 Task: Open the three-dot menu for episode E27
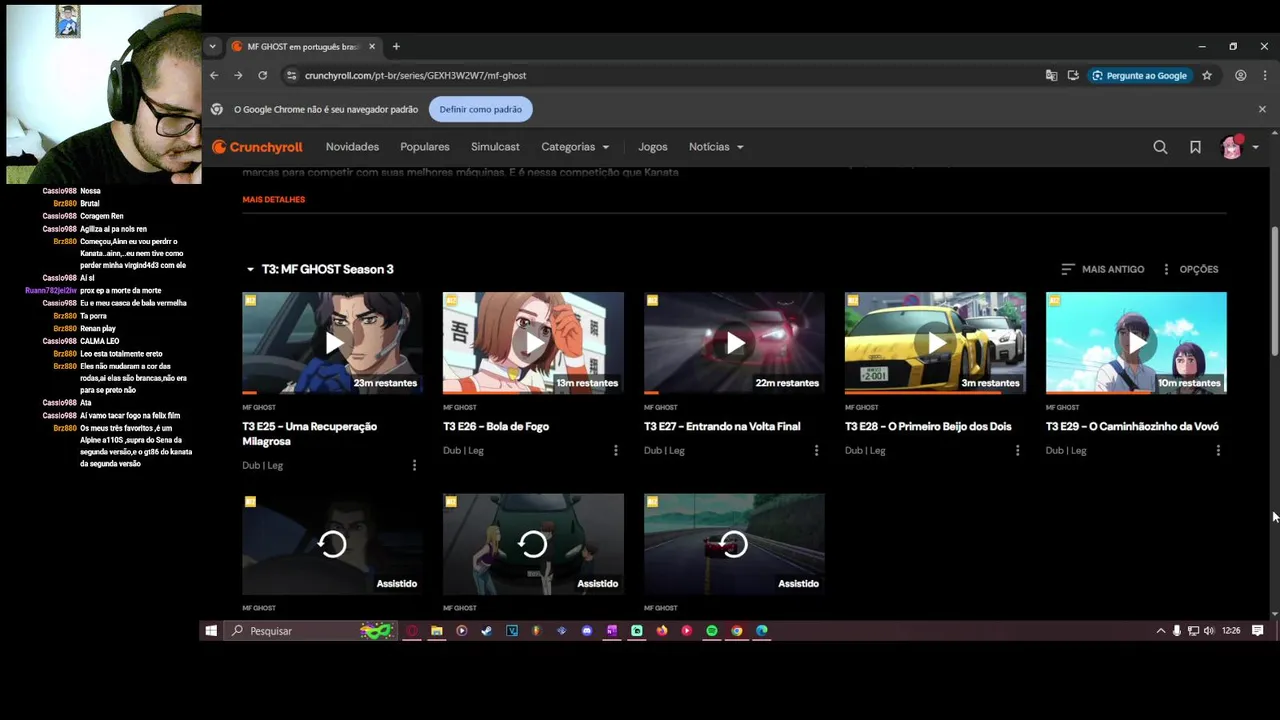(x=816, y=450)
